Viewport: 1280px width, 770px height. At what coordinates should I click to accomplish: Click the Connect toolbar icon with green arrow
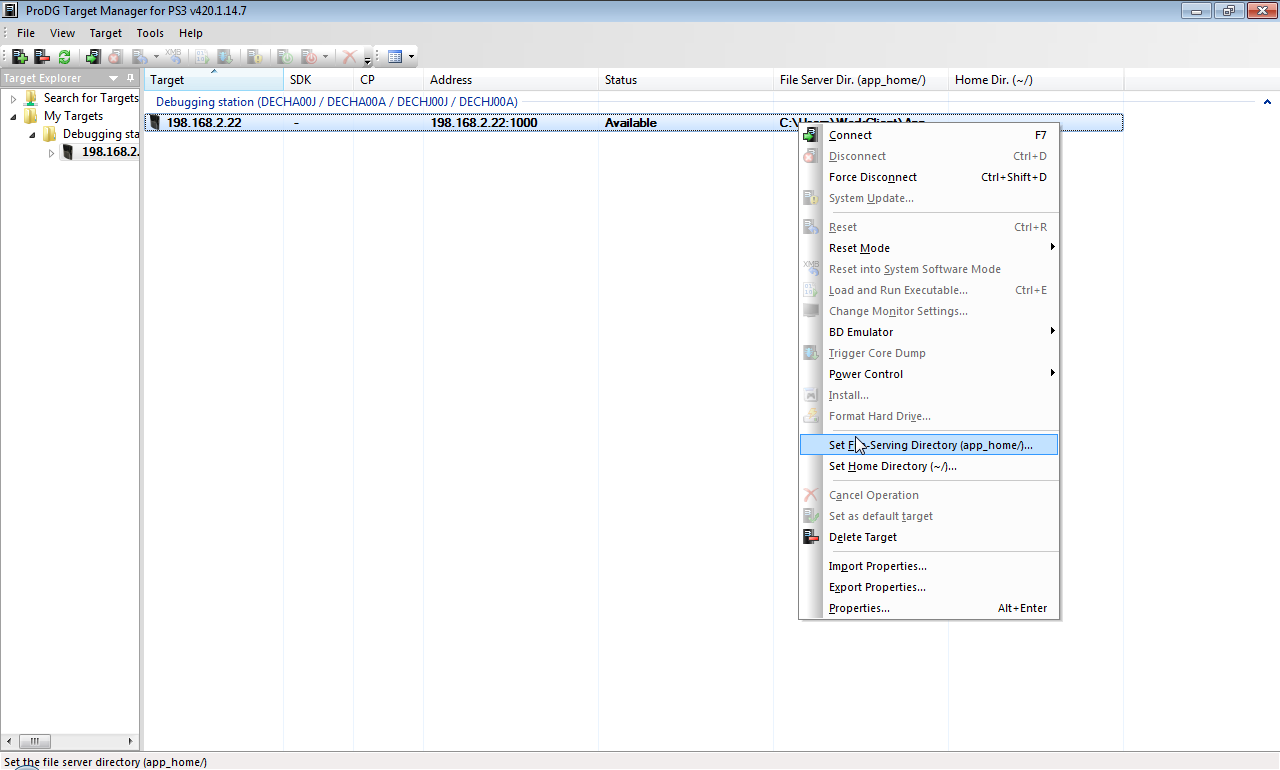click(x=93, y=57)
